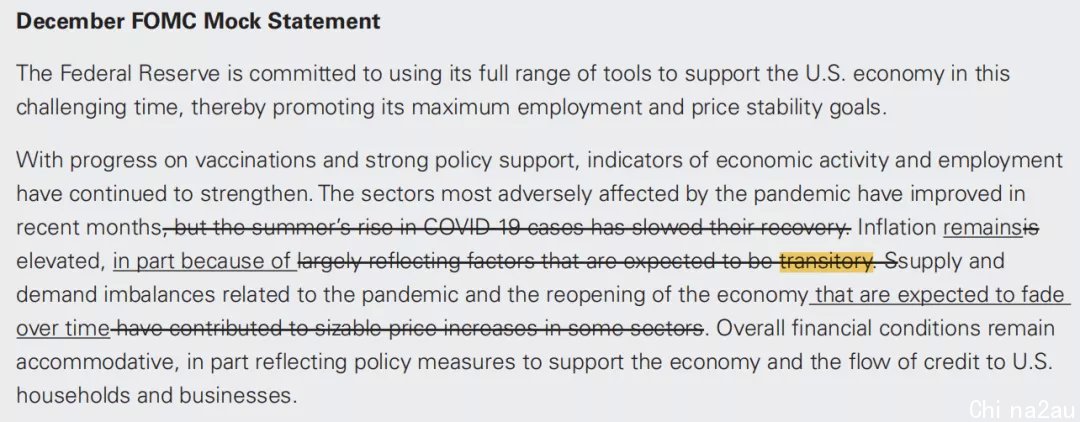The image size is (1080, 422).
Task: Click the word 'elevated' at line start
Action: [x=60, y=262]
